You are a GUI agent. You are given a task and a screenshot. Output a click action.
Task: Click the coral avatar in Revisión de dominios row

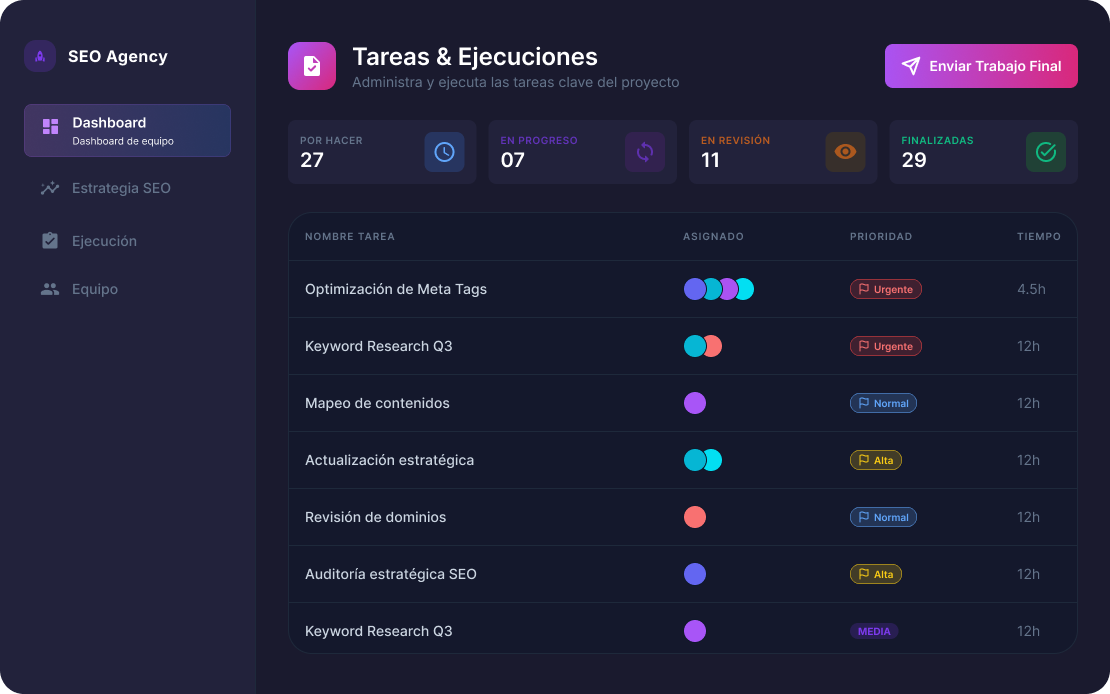pyautogui.click(x=695, y=517)
